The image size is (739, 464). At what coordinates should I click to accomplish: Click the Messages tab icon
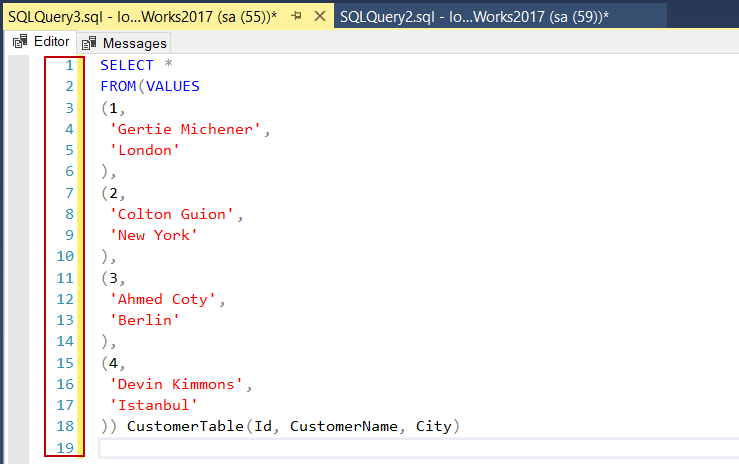[x=89, y=43]
